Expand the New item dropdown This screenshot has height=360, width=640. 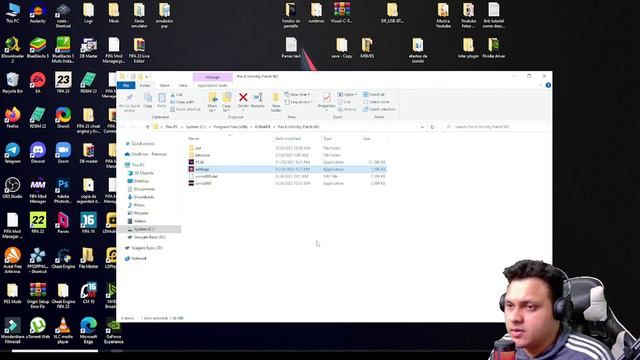click(x=297, y=95)
